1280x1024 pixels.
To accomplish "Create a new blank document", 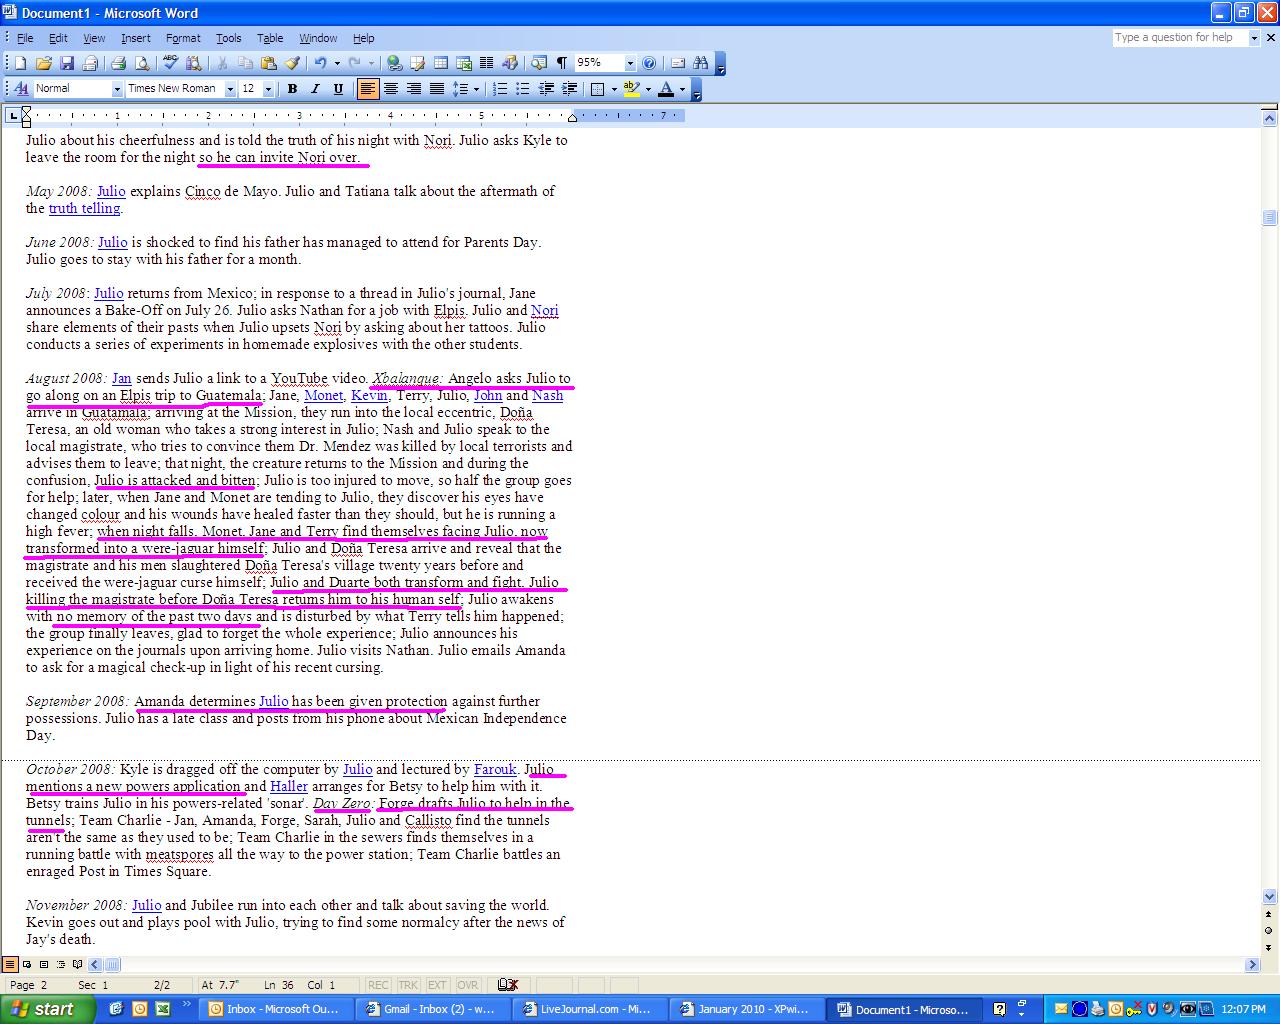I will pos(20,63).
